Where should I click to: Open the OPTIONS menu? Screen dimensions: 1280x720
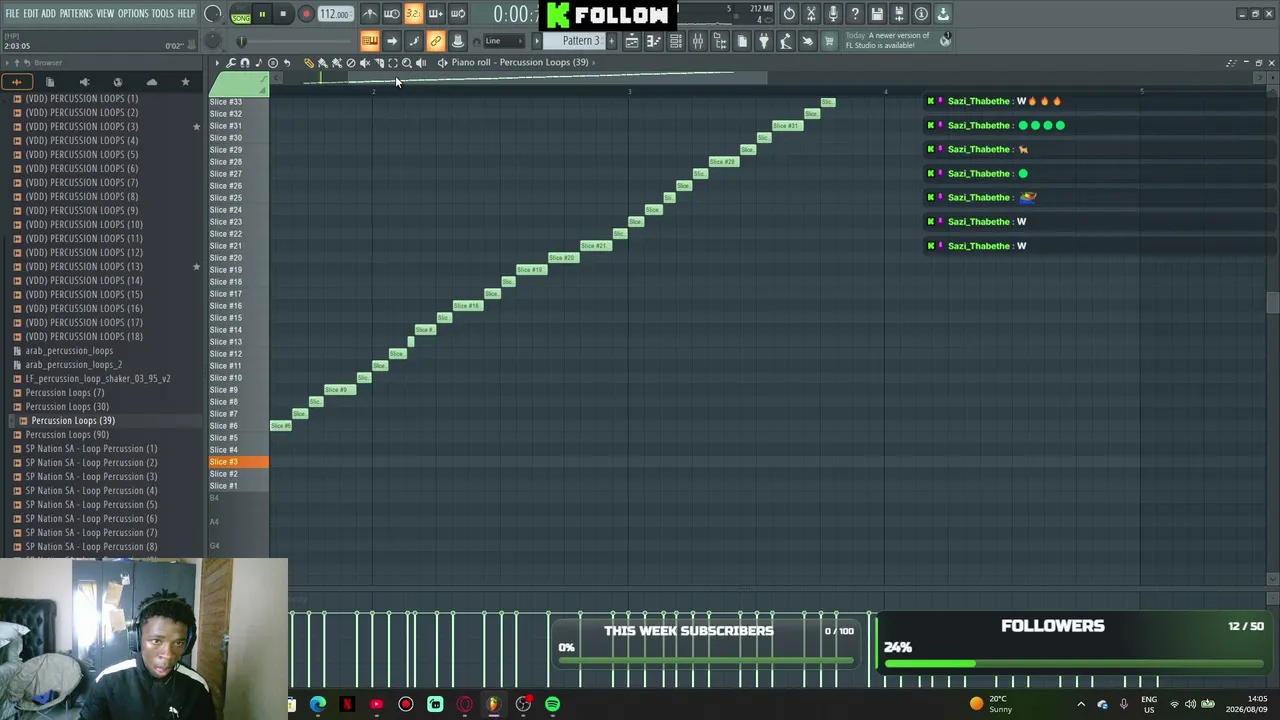(133, 14)
